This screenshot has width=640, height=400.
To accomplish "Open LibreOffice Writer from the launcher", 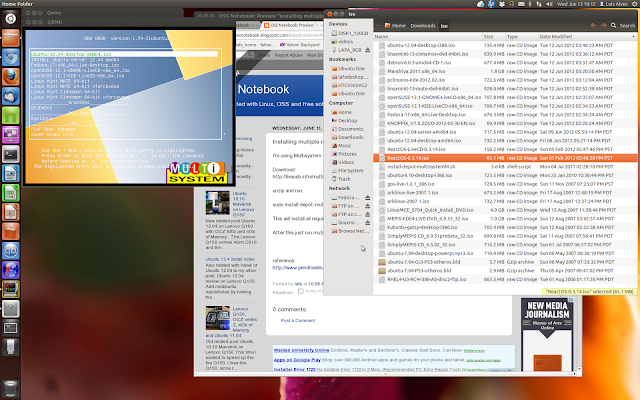I will click(x=11, y=173).
